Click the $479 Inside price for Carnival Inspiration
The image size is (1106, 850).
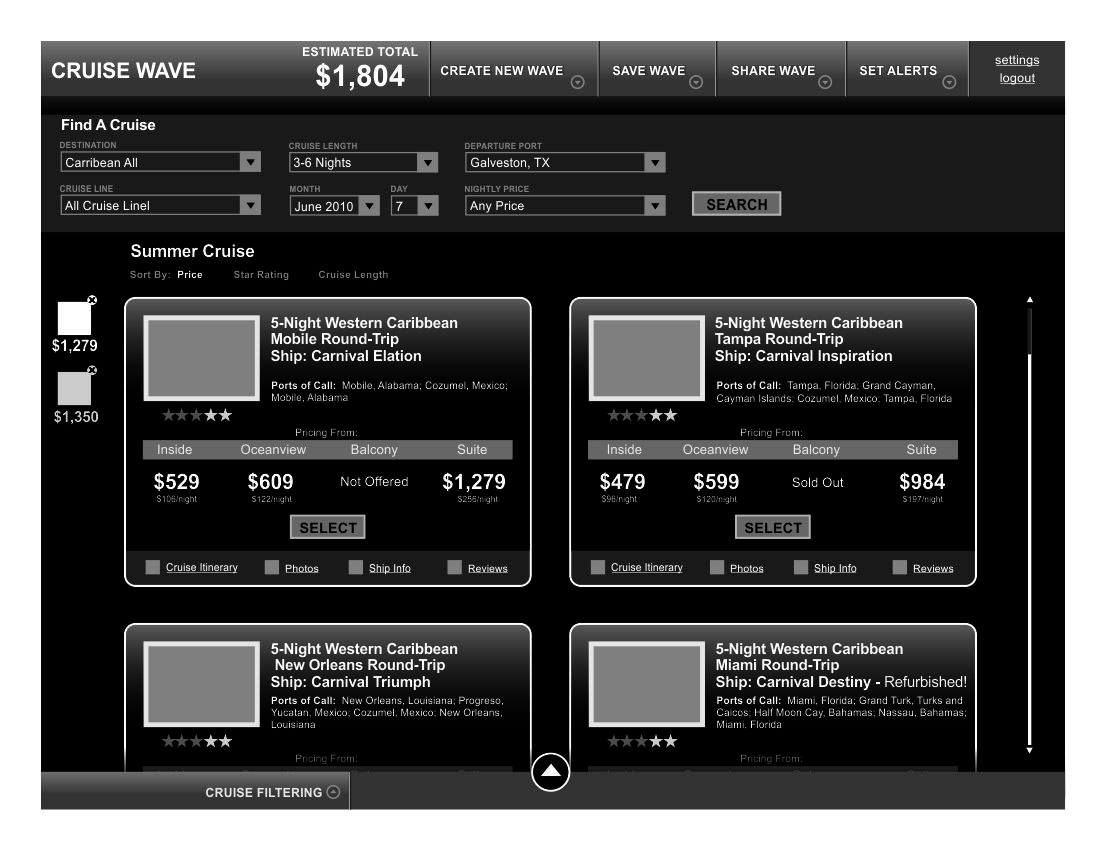coord(622,482)
